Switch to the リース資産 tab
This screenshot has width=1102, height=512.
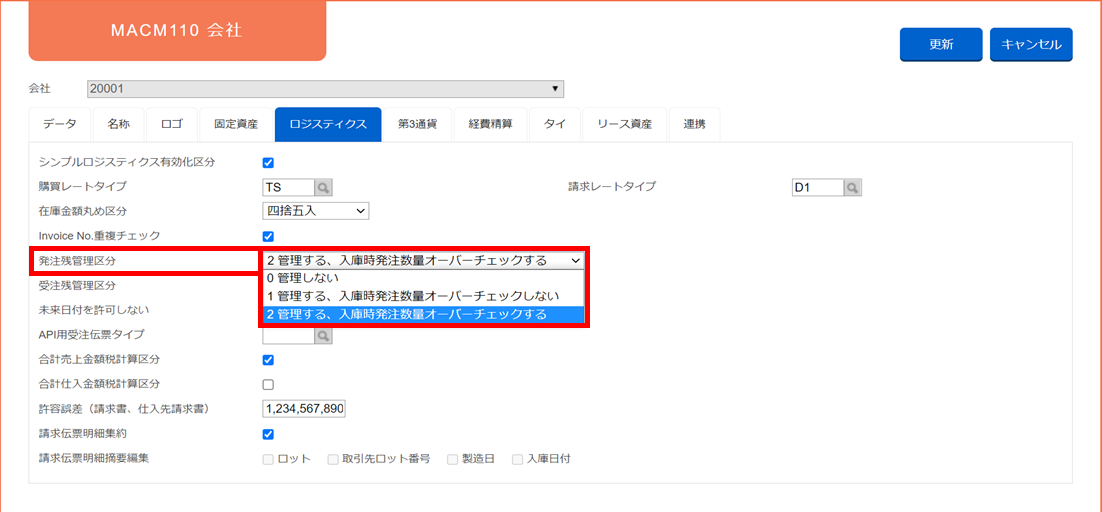pyautogui.click(x=624, y=125)
